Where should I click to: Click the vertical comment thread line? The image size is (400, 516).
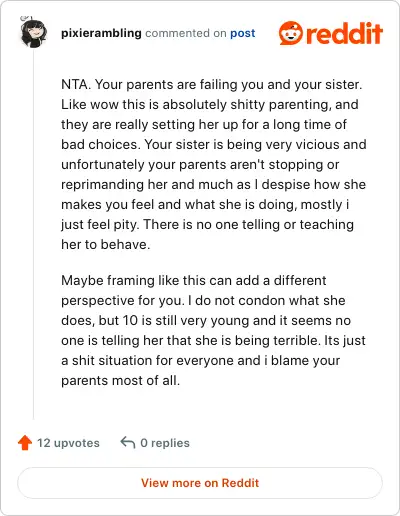point(33,235)
